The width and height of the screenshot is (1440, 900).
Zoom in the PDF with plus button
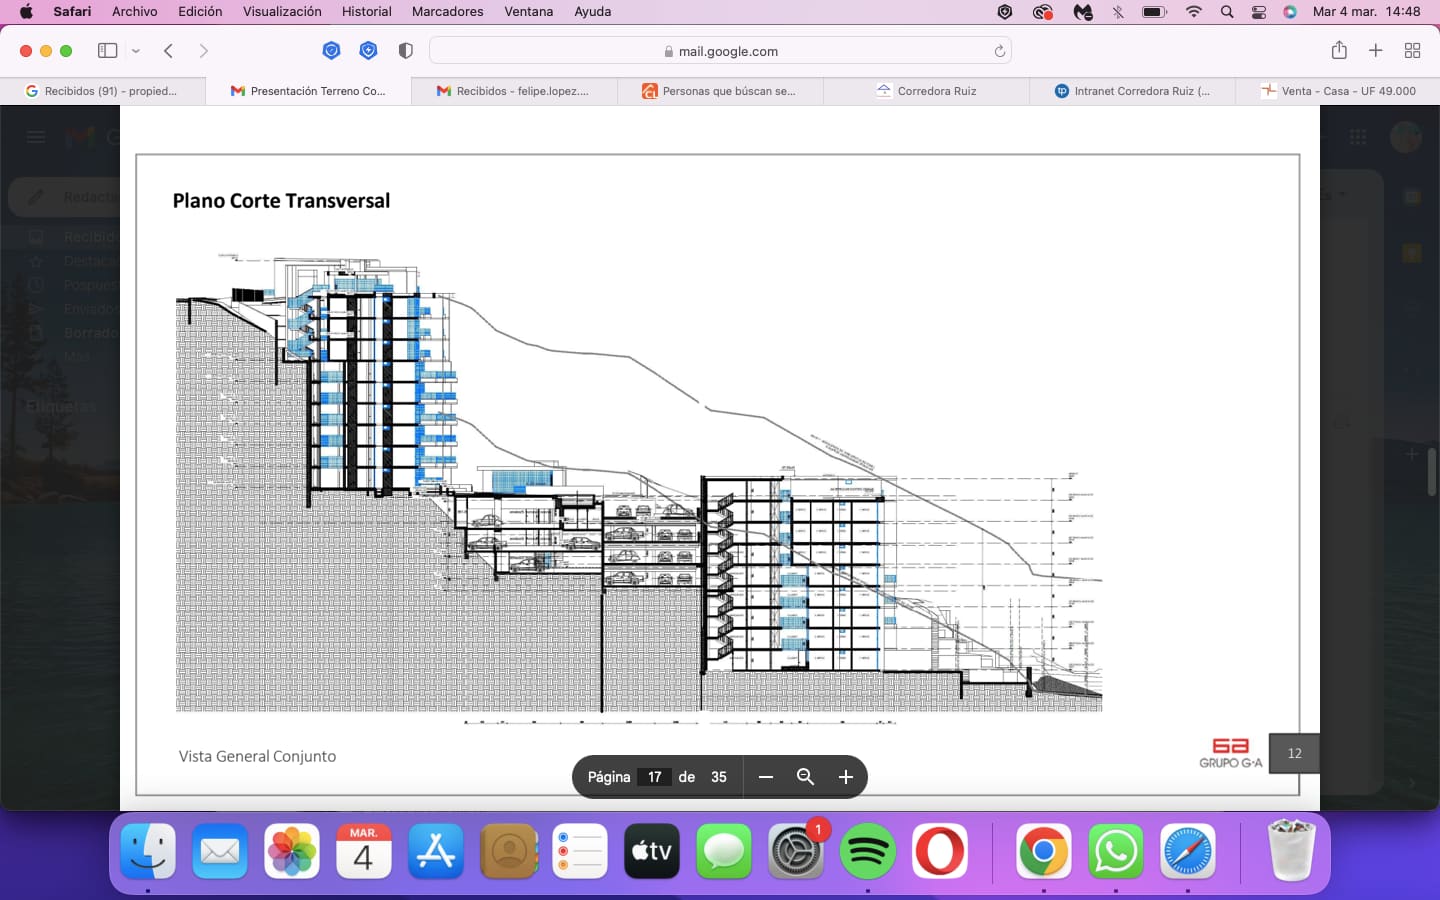tap(845, 777)
